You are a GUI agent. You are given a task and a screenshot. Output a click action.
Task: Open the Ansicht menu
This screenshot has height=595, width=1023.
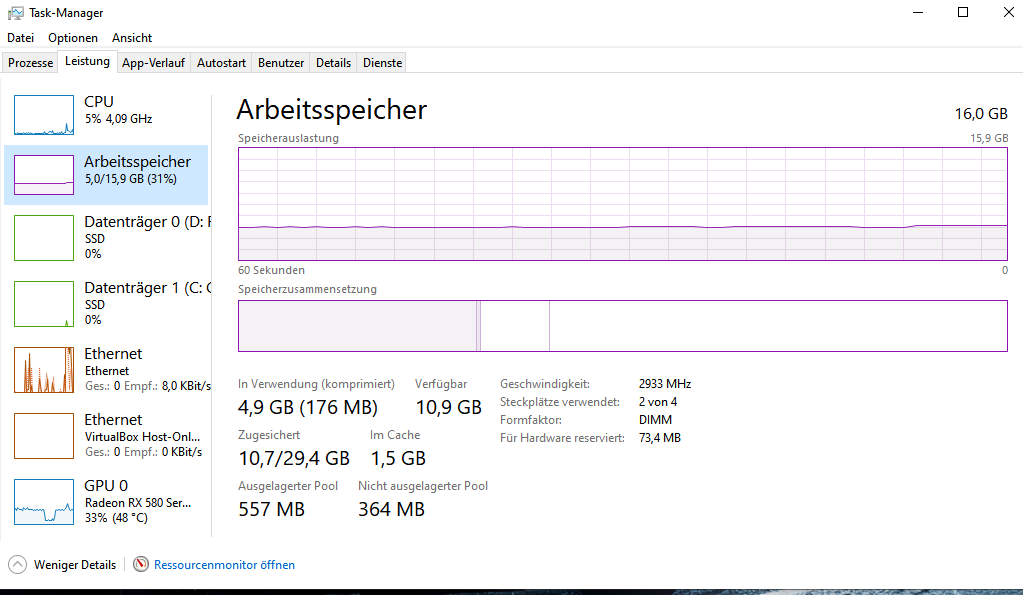coord(132,38)
